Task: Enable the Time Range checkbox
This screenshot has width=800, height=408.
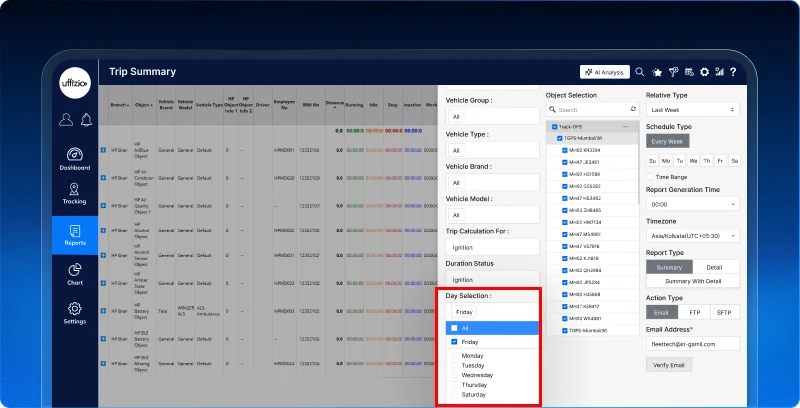Action: (x=649, y=177)
